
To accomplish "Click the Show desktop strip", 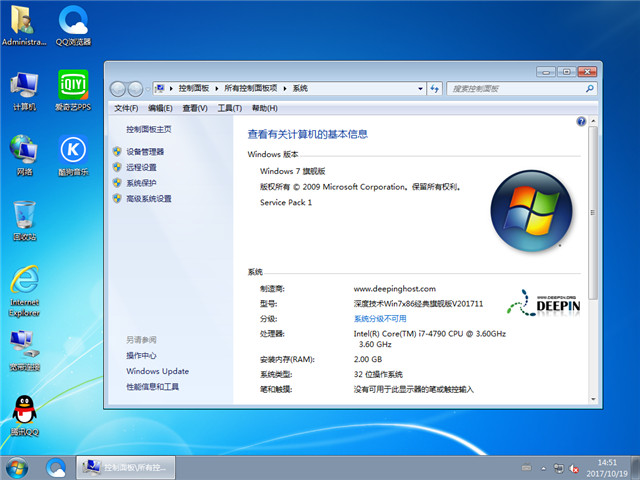I will click(x=636, y=468).
